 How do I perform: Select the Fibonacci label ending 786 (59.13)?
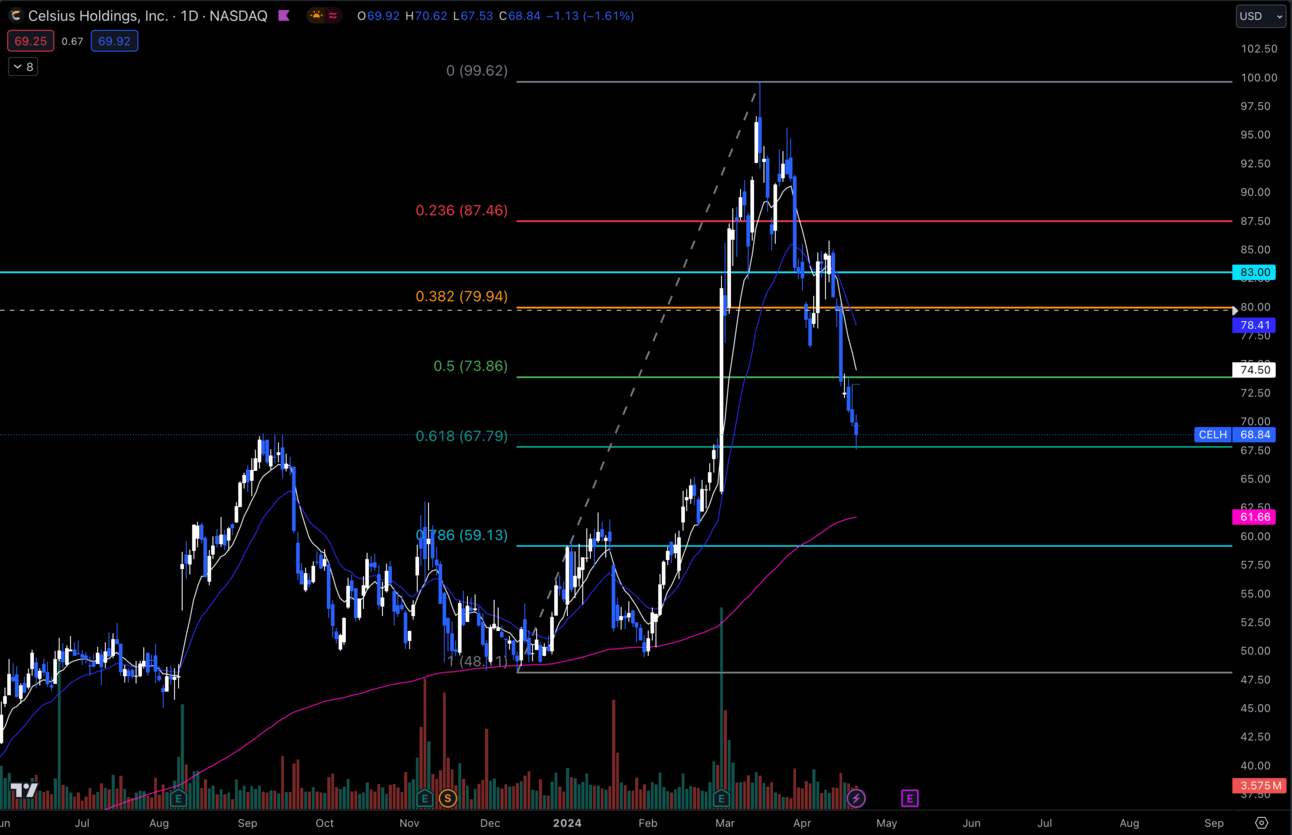click(x=462, y=535)
